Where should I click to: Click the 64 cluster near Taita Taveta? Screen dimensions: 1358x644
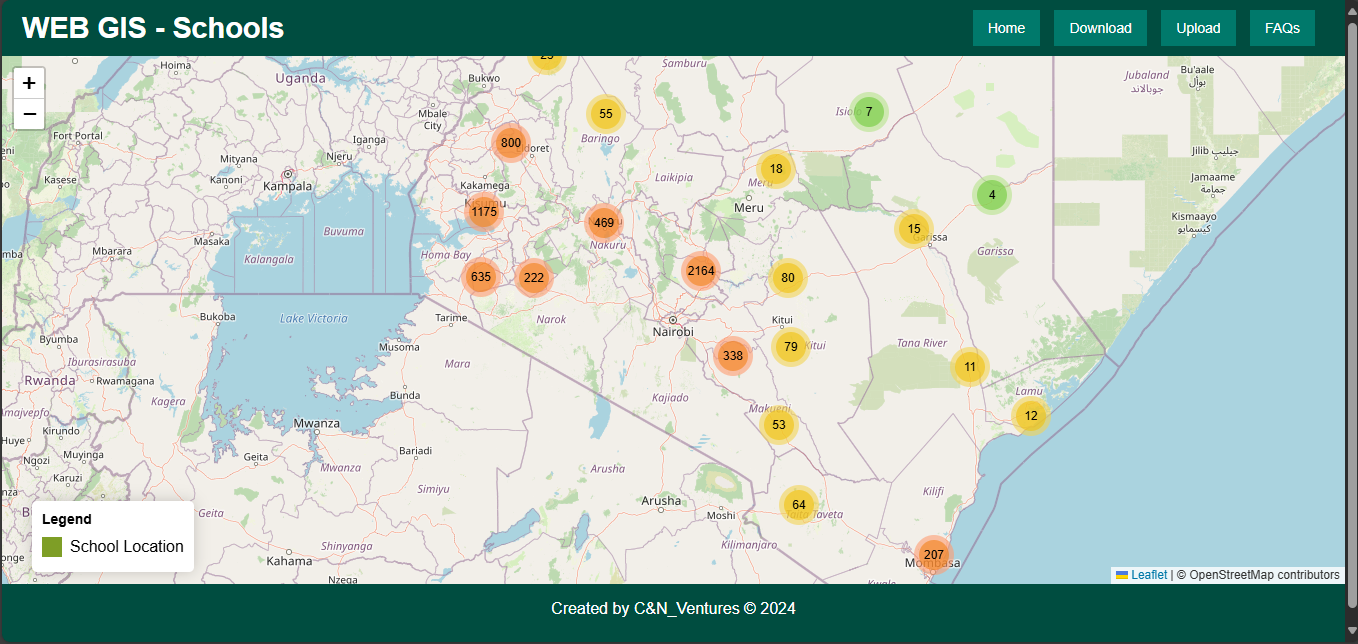click(799, 505)
